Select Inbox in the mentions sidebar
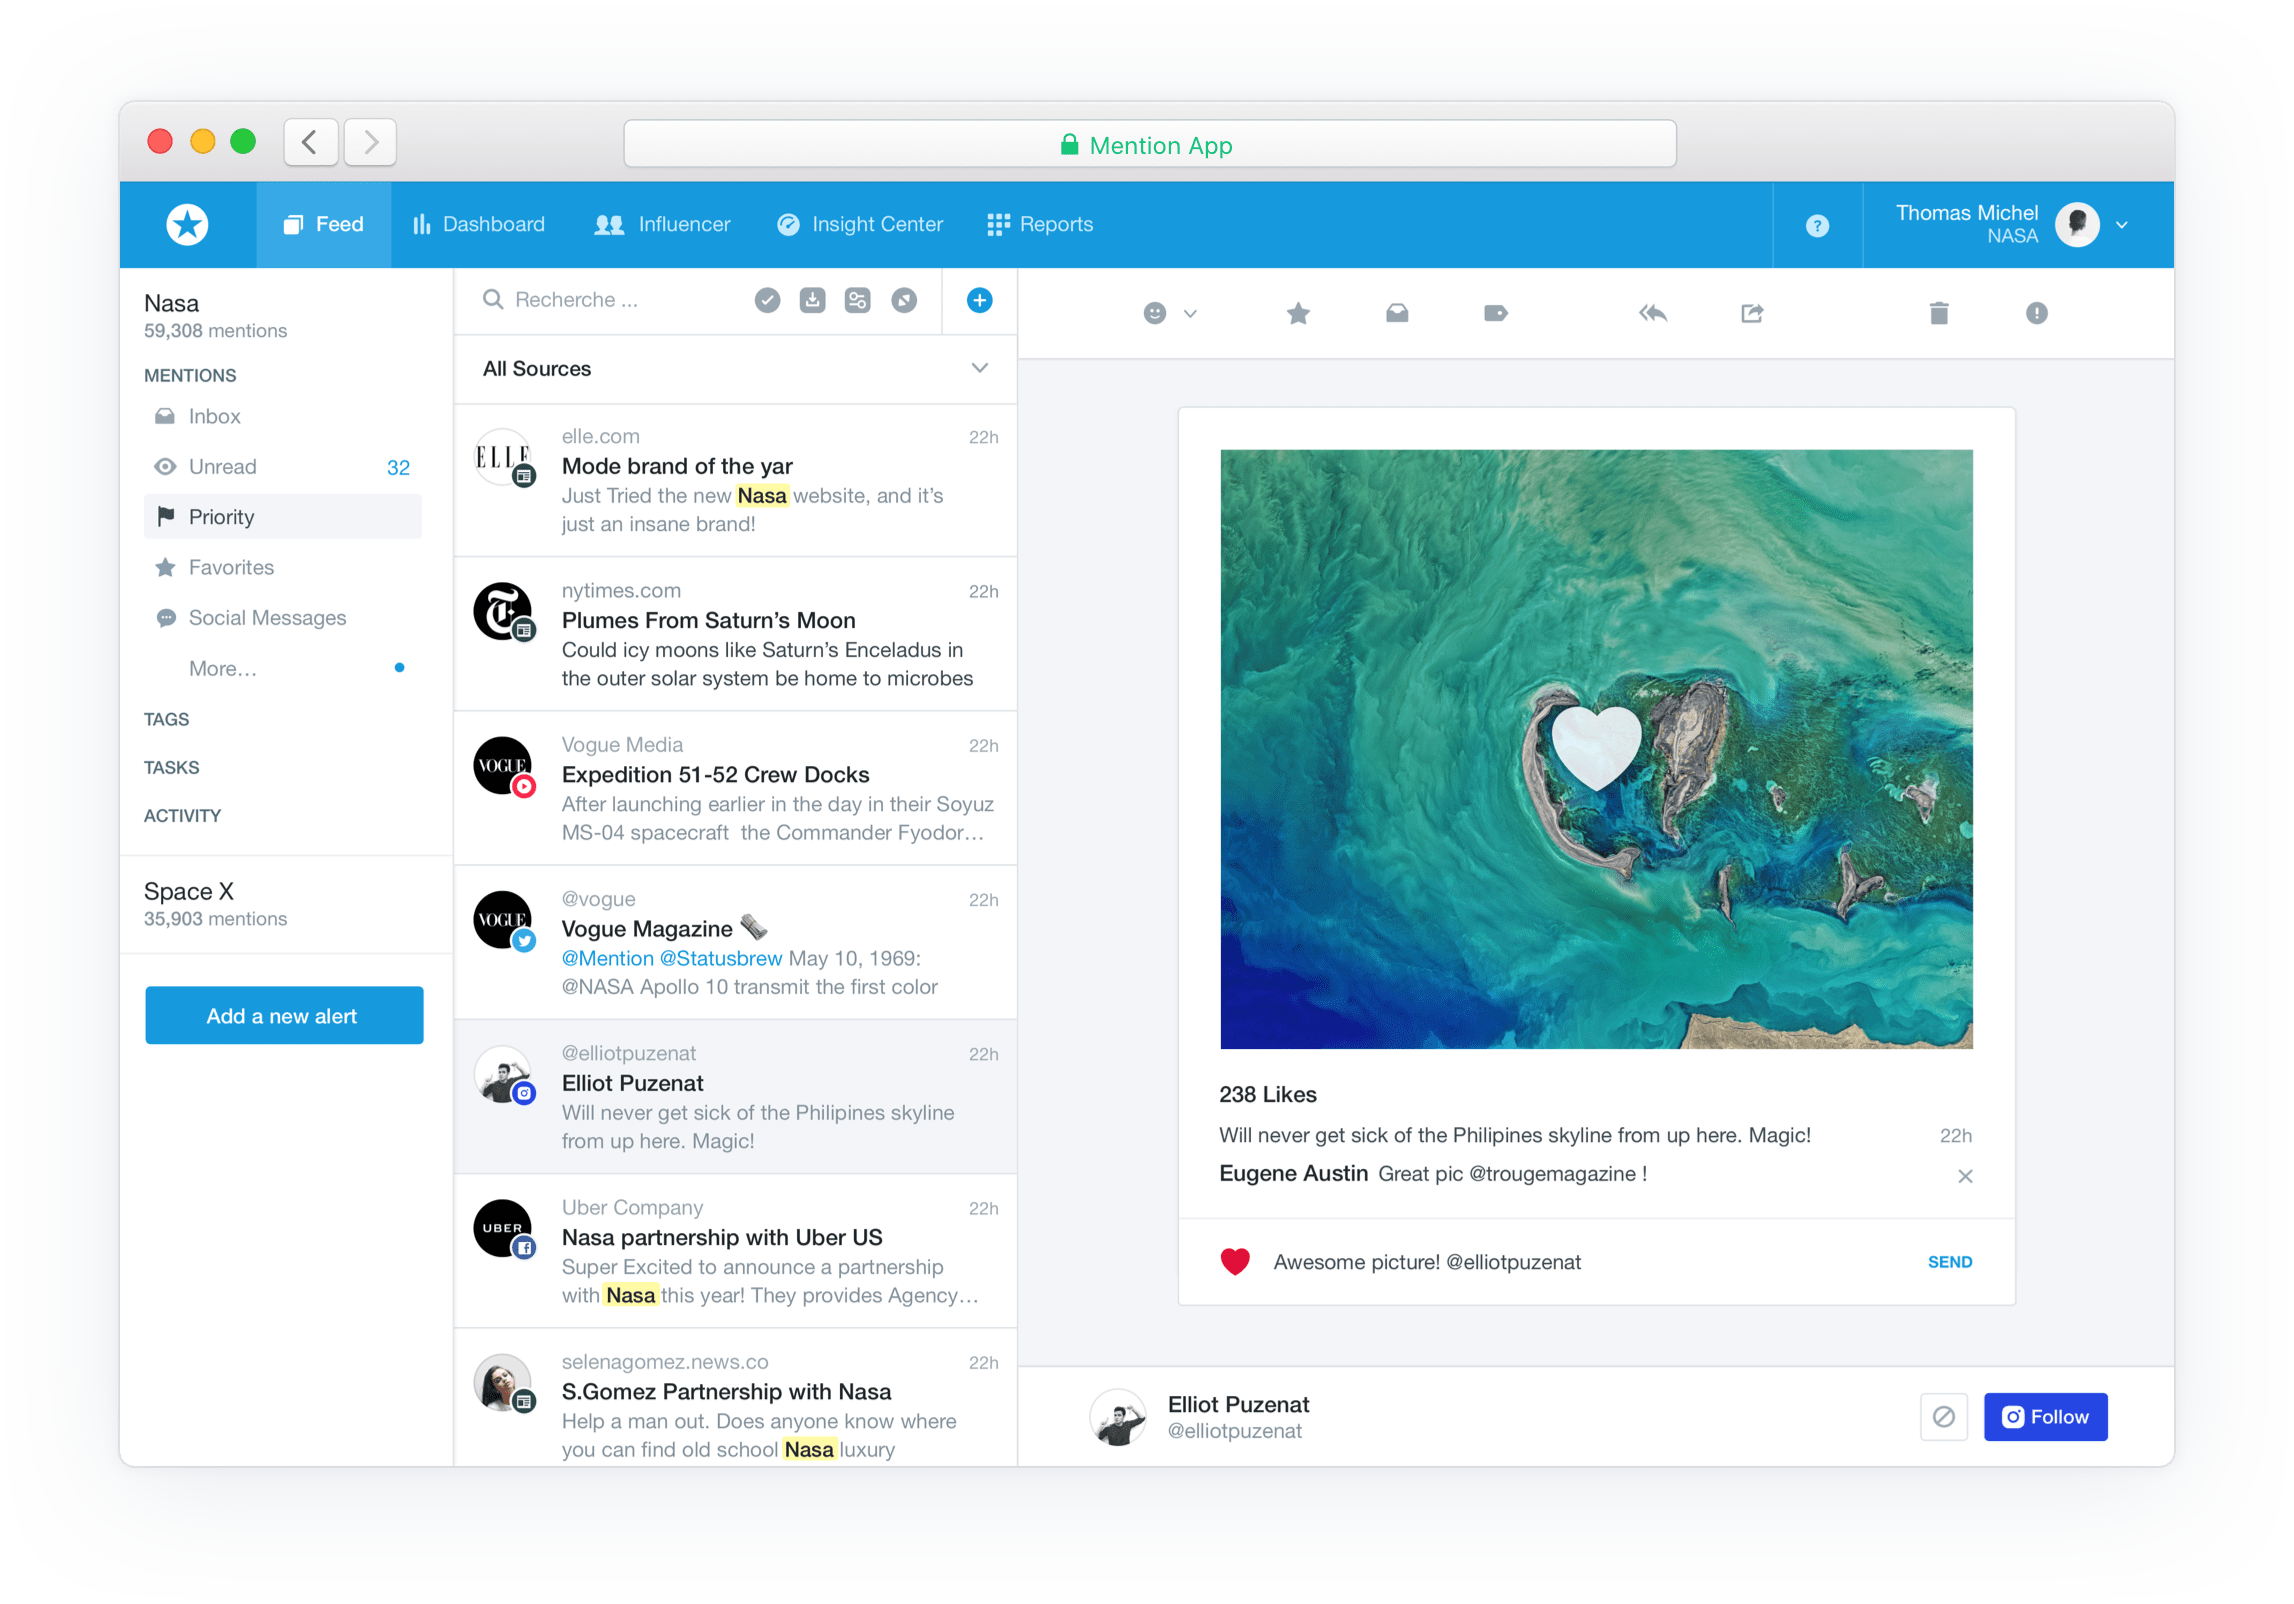Screen dimensions: 2294x1604 tap(283, 416)
